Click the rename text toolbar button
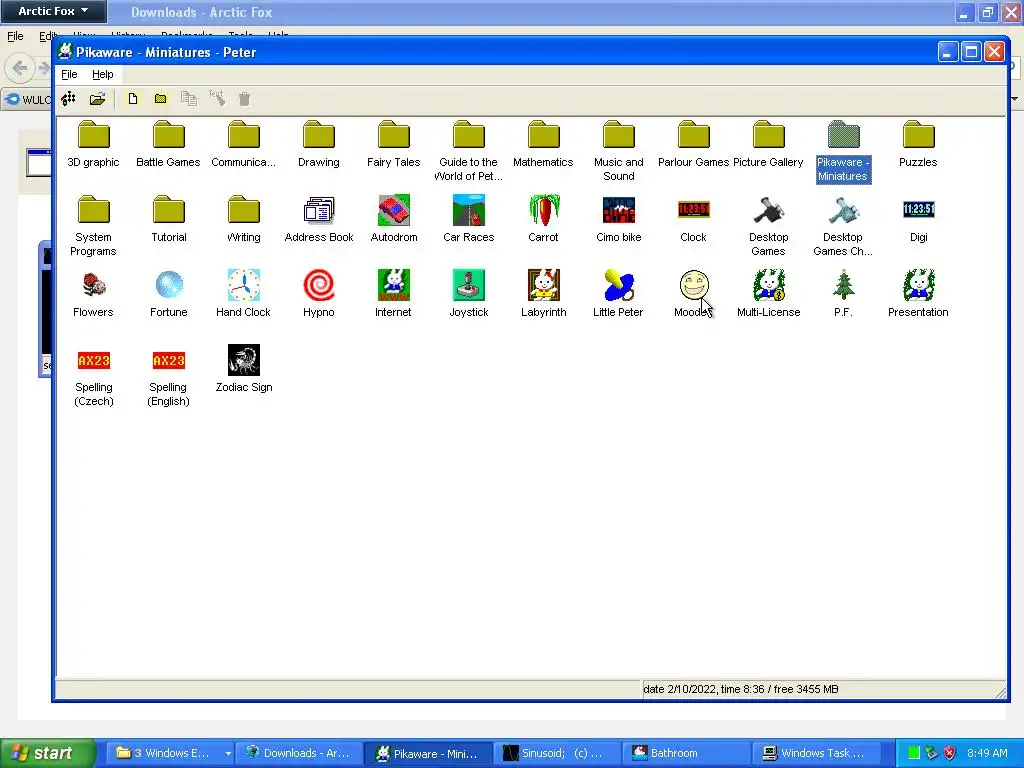 tap(217, 99)
